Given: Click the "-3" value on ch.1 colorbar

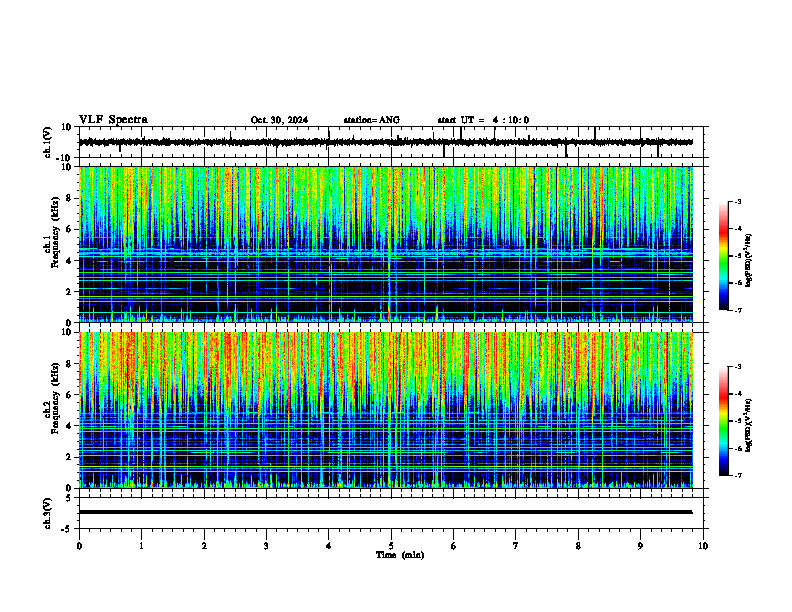Looking at the screenshot, I should pyautogui.click(x=738, y=201).
